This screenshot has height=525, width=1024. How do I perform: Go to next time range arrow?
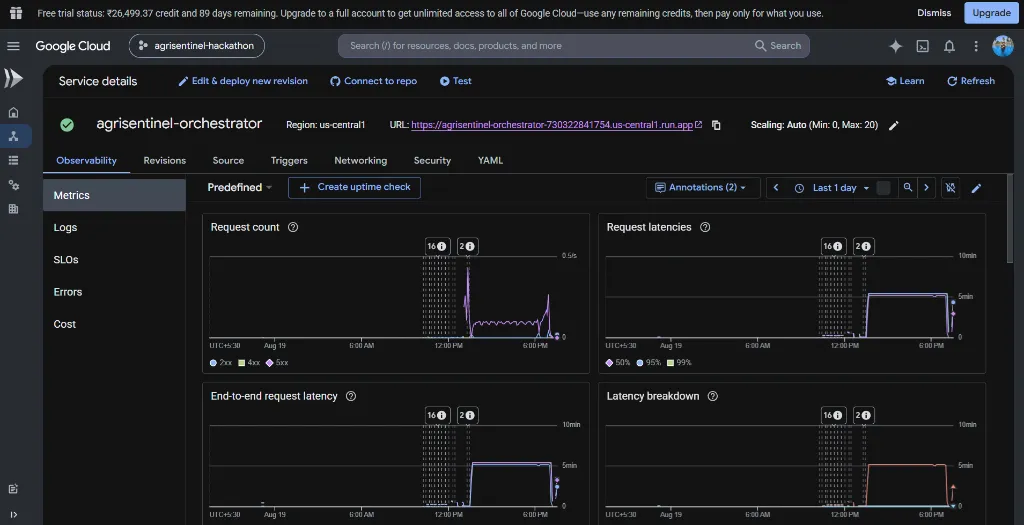pyautogui.click(x=926, y=187)
